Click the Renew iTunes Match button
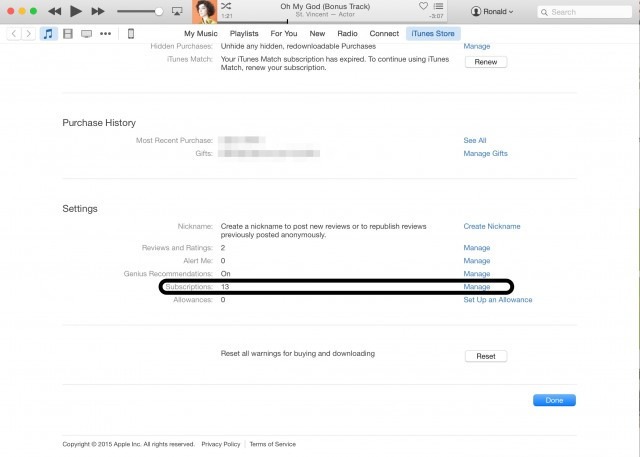Screen dimensions: 640x457 coord(486,62)
